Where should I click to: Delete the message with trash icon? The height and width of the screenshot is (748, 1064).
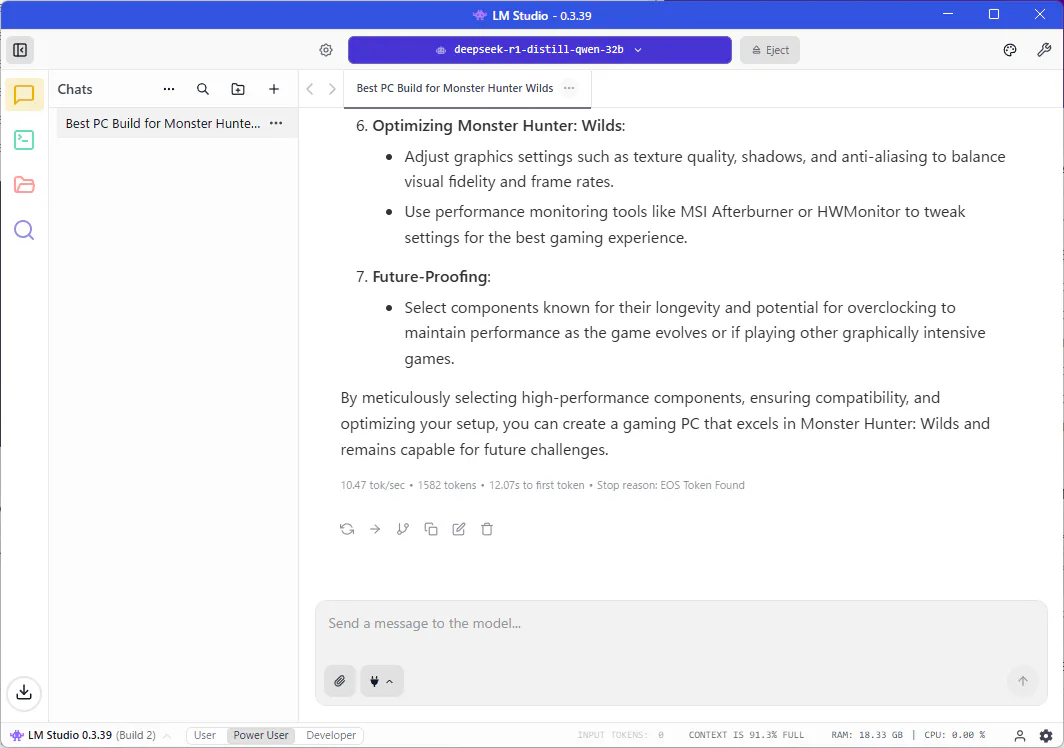(x=487, y=529)
